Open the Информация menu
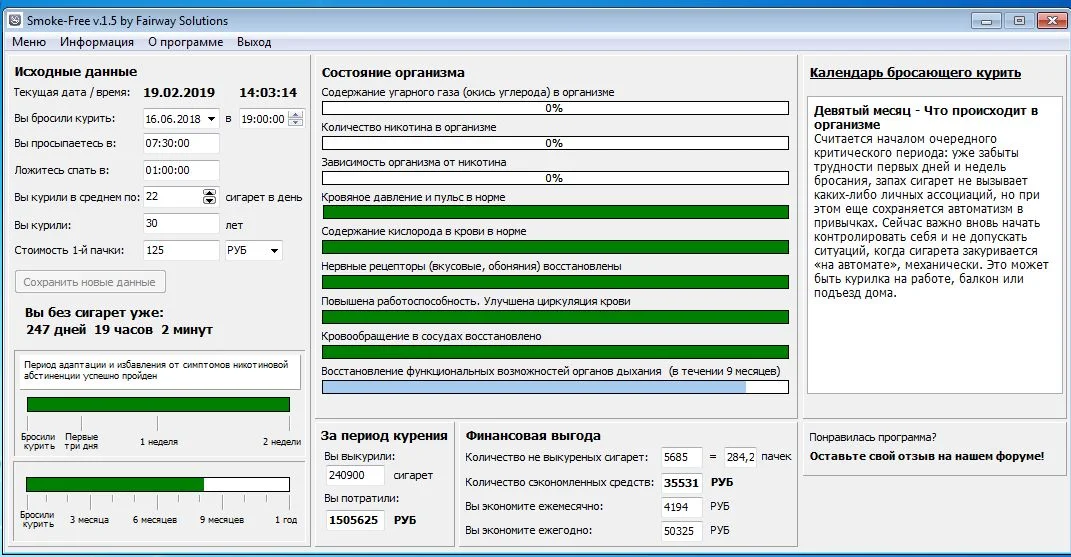1071x557 pixels. 97,42
